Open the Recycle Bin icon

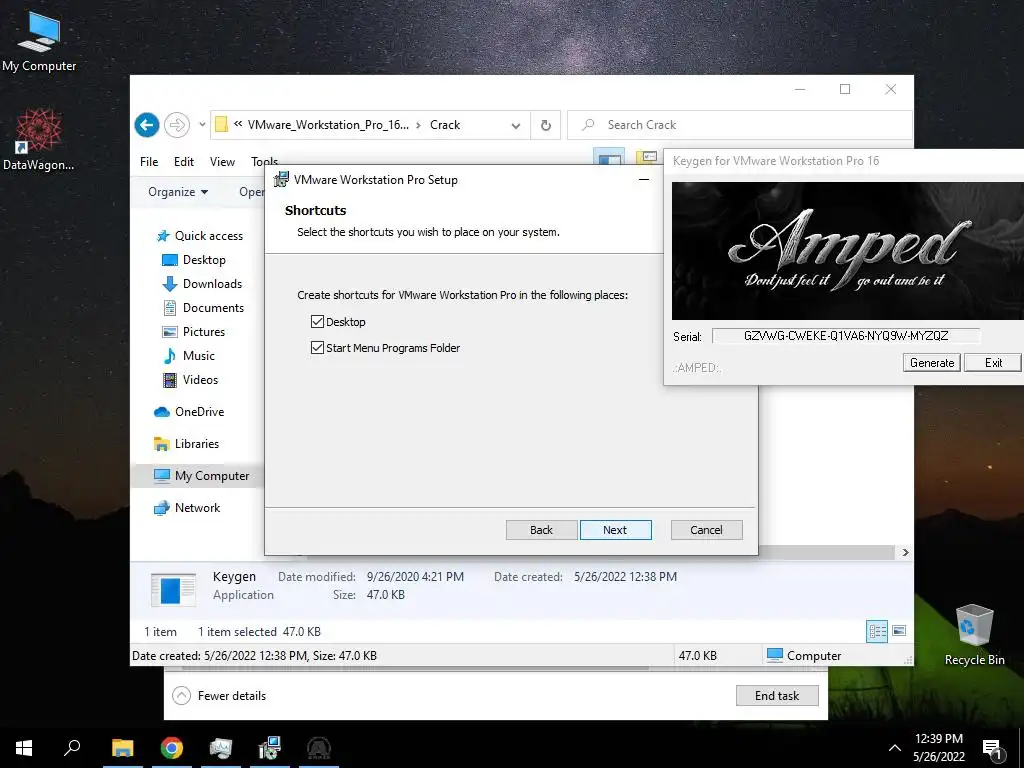click(x=974, y=635)
